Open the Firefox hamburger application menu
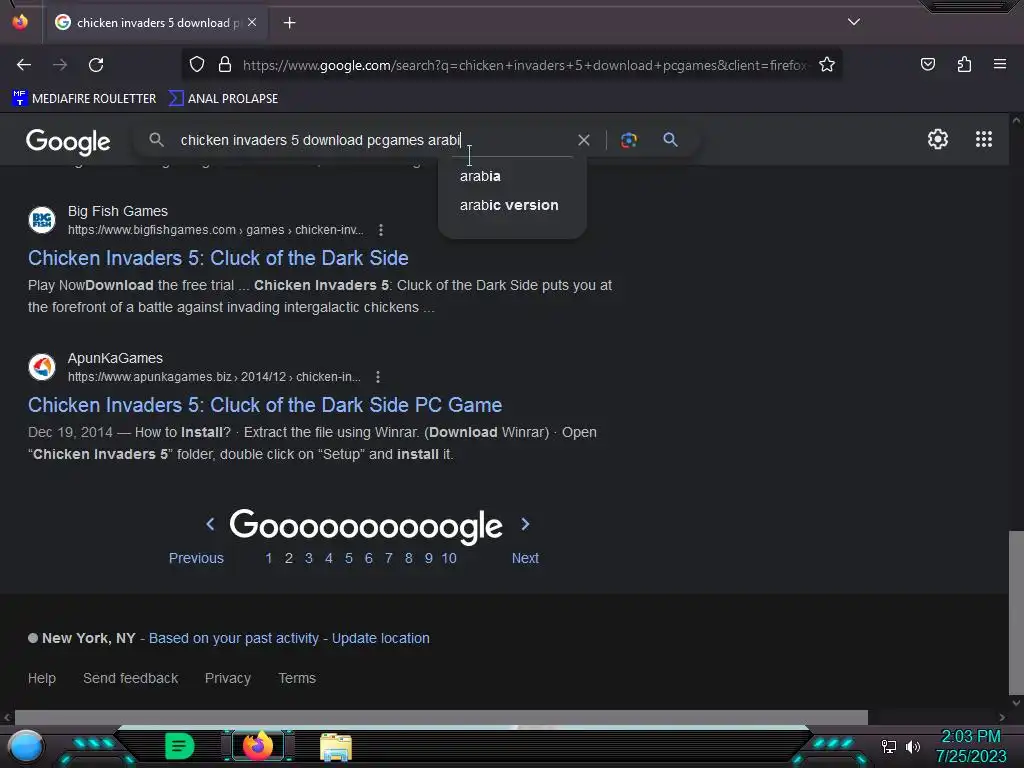This screenshot has width=1024, height=768. point(1000,64)
